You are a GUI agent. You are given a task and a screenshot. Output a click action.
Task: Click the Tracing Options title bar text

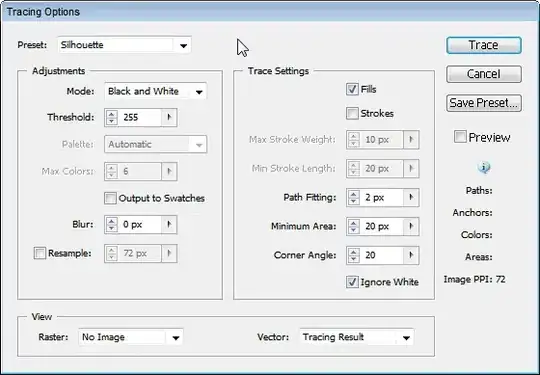(x=43, y=12)
